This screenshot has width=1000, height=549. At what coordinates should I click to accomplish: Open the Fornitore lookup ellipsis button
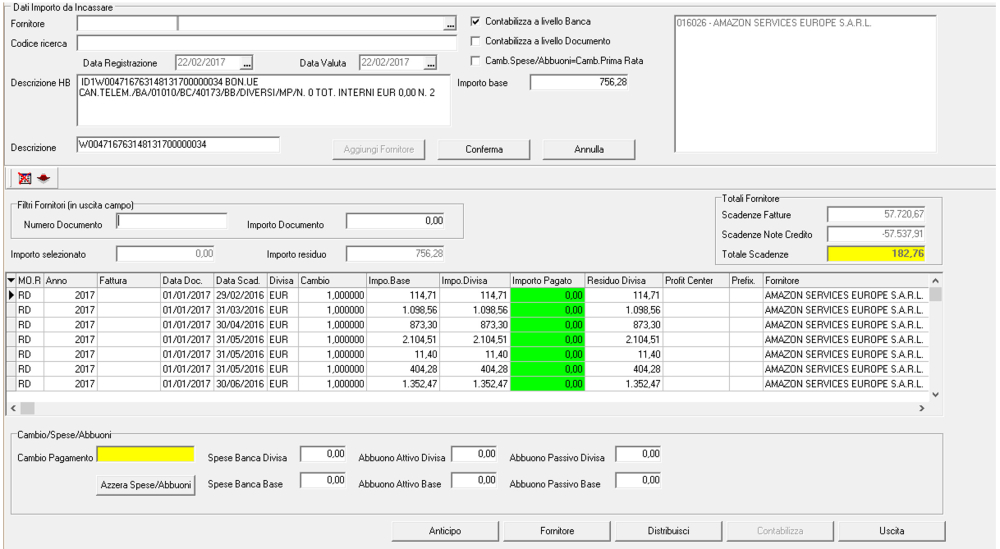[x=449, y=23]
